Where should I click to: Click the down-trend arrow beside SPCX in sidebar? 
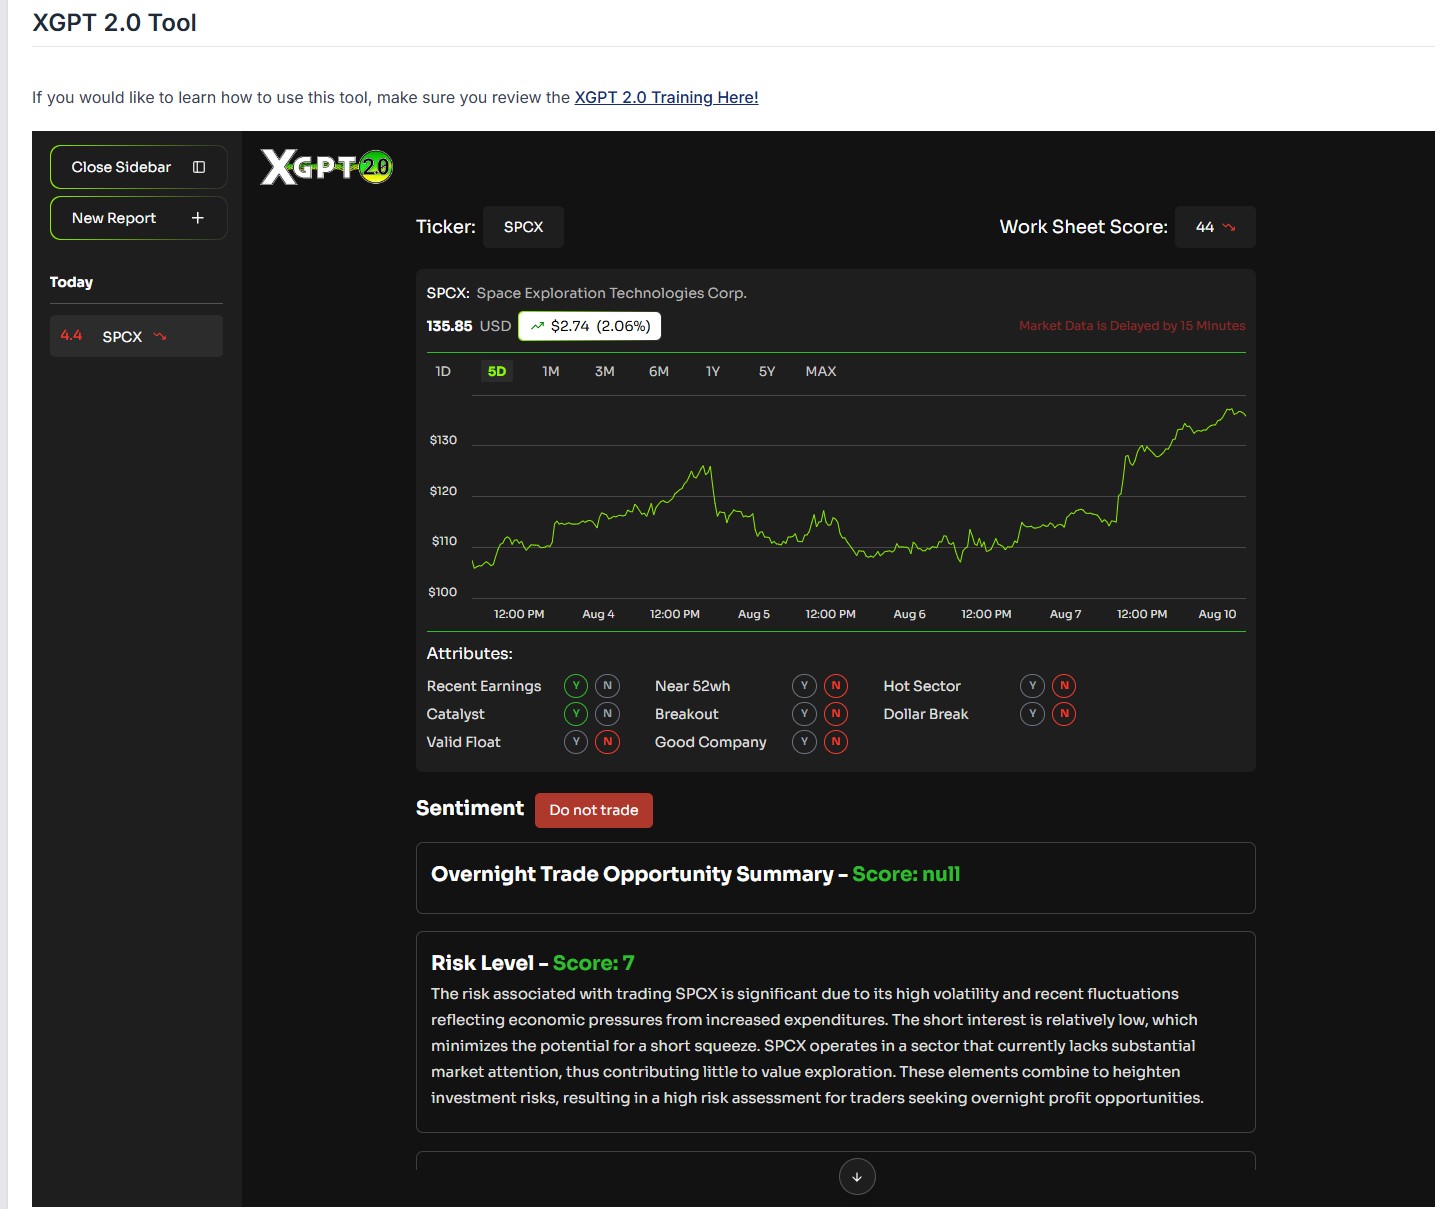point(160,336)
